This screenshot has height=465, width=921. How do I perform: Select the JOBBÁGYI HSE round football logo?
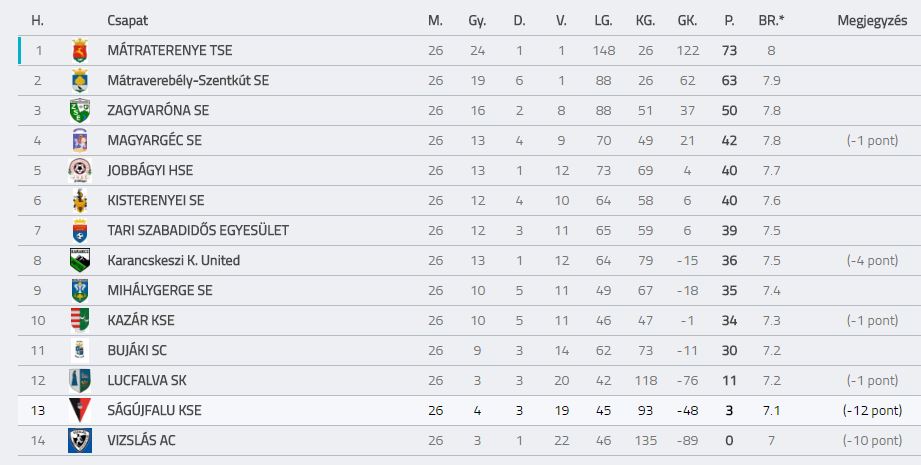pyautogui.click(x=80, y=170)
